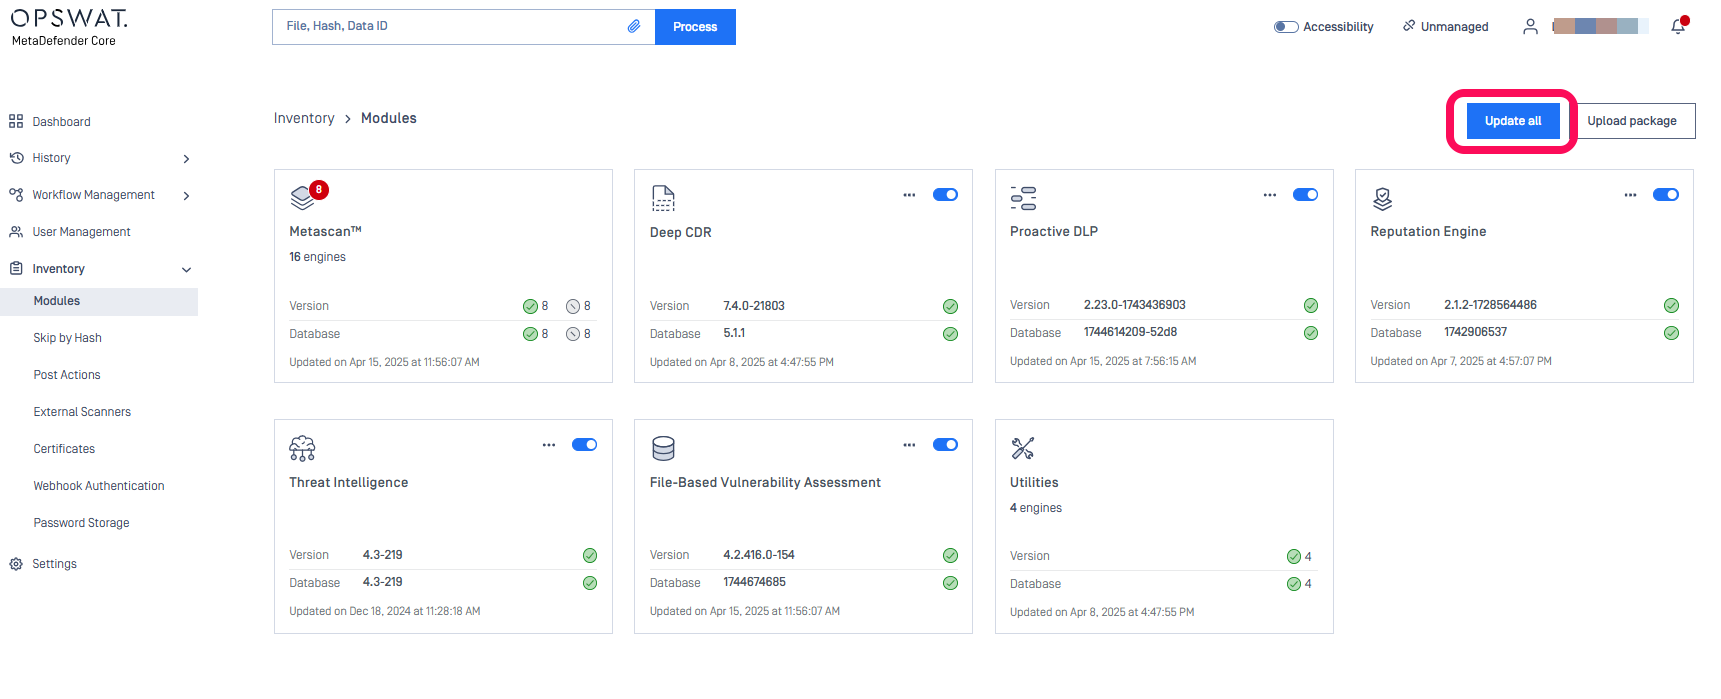Click the Inventory clipboard icon
Screen dimensions: 1721x699
tap(16, 269)
